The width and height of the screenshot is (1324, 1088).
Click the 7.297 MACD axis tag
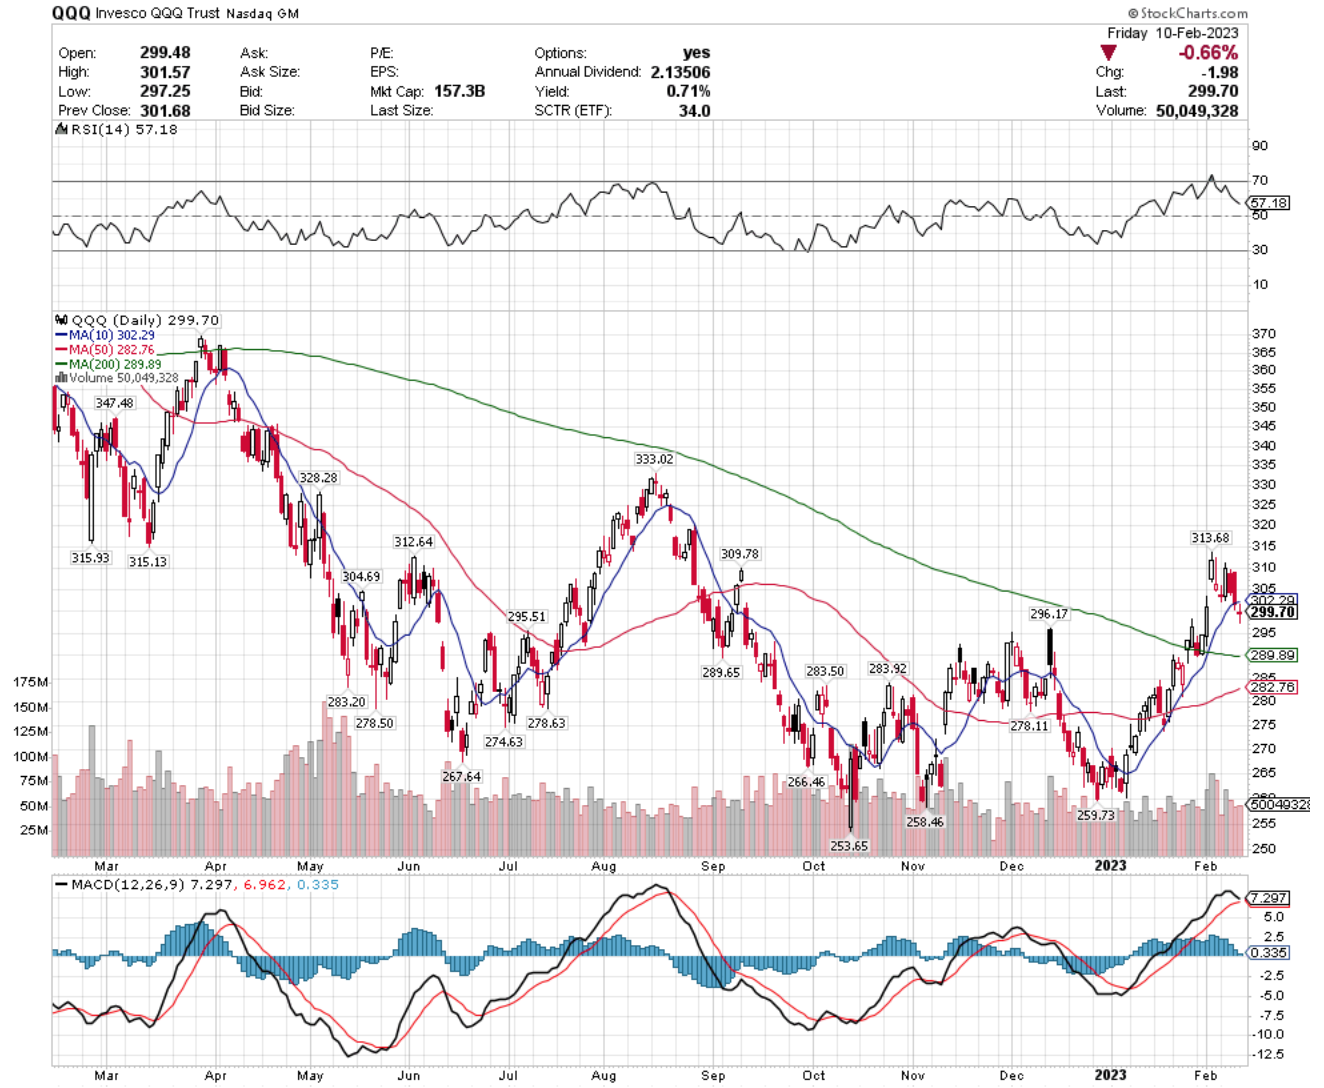pos(1269,898)
